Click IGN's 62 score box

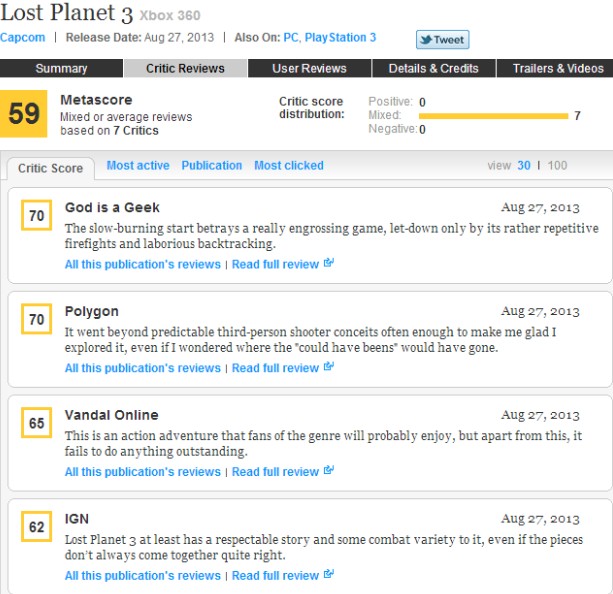(x=36, y=527)
